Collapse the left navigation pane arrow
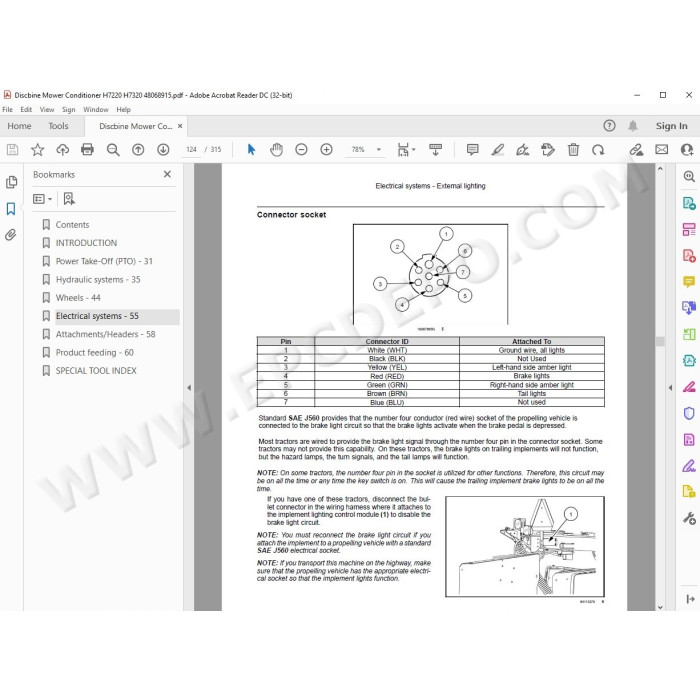The height and width of the screenshot is (700, 700). [x=189, y=388]
